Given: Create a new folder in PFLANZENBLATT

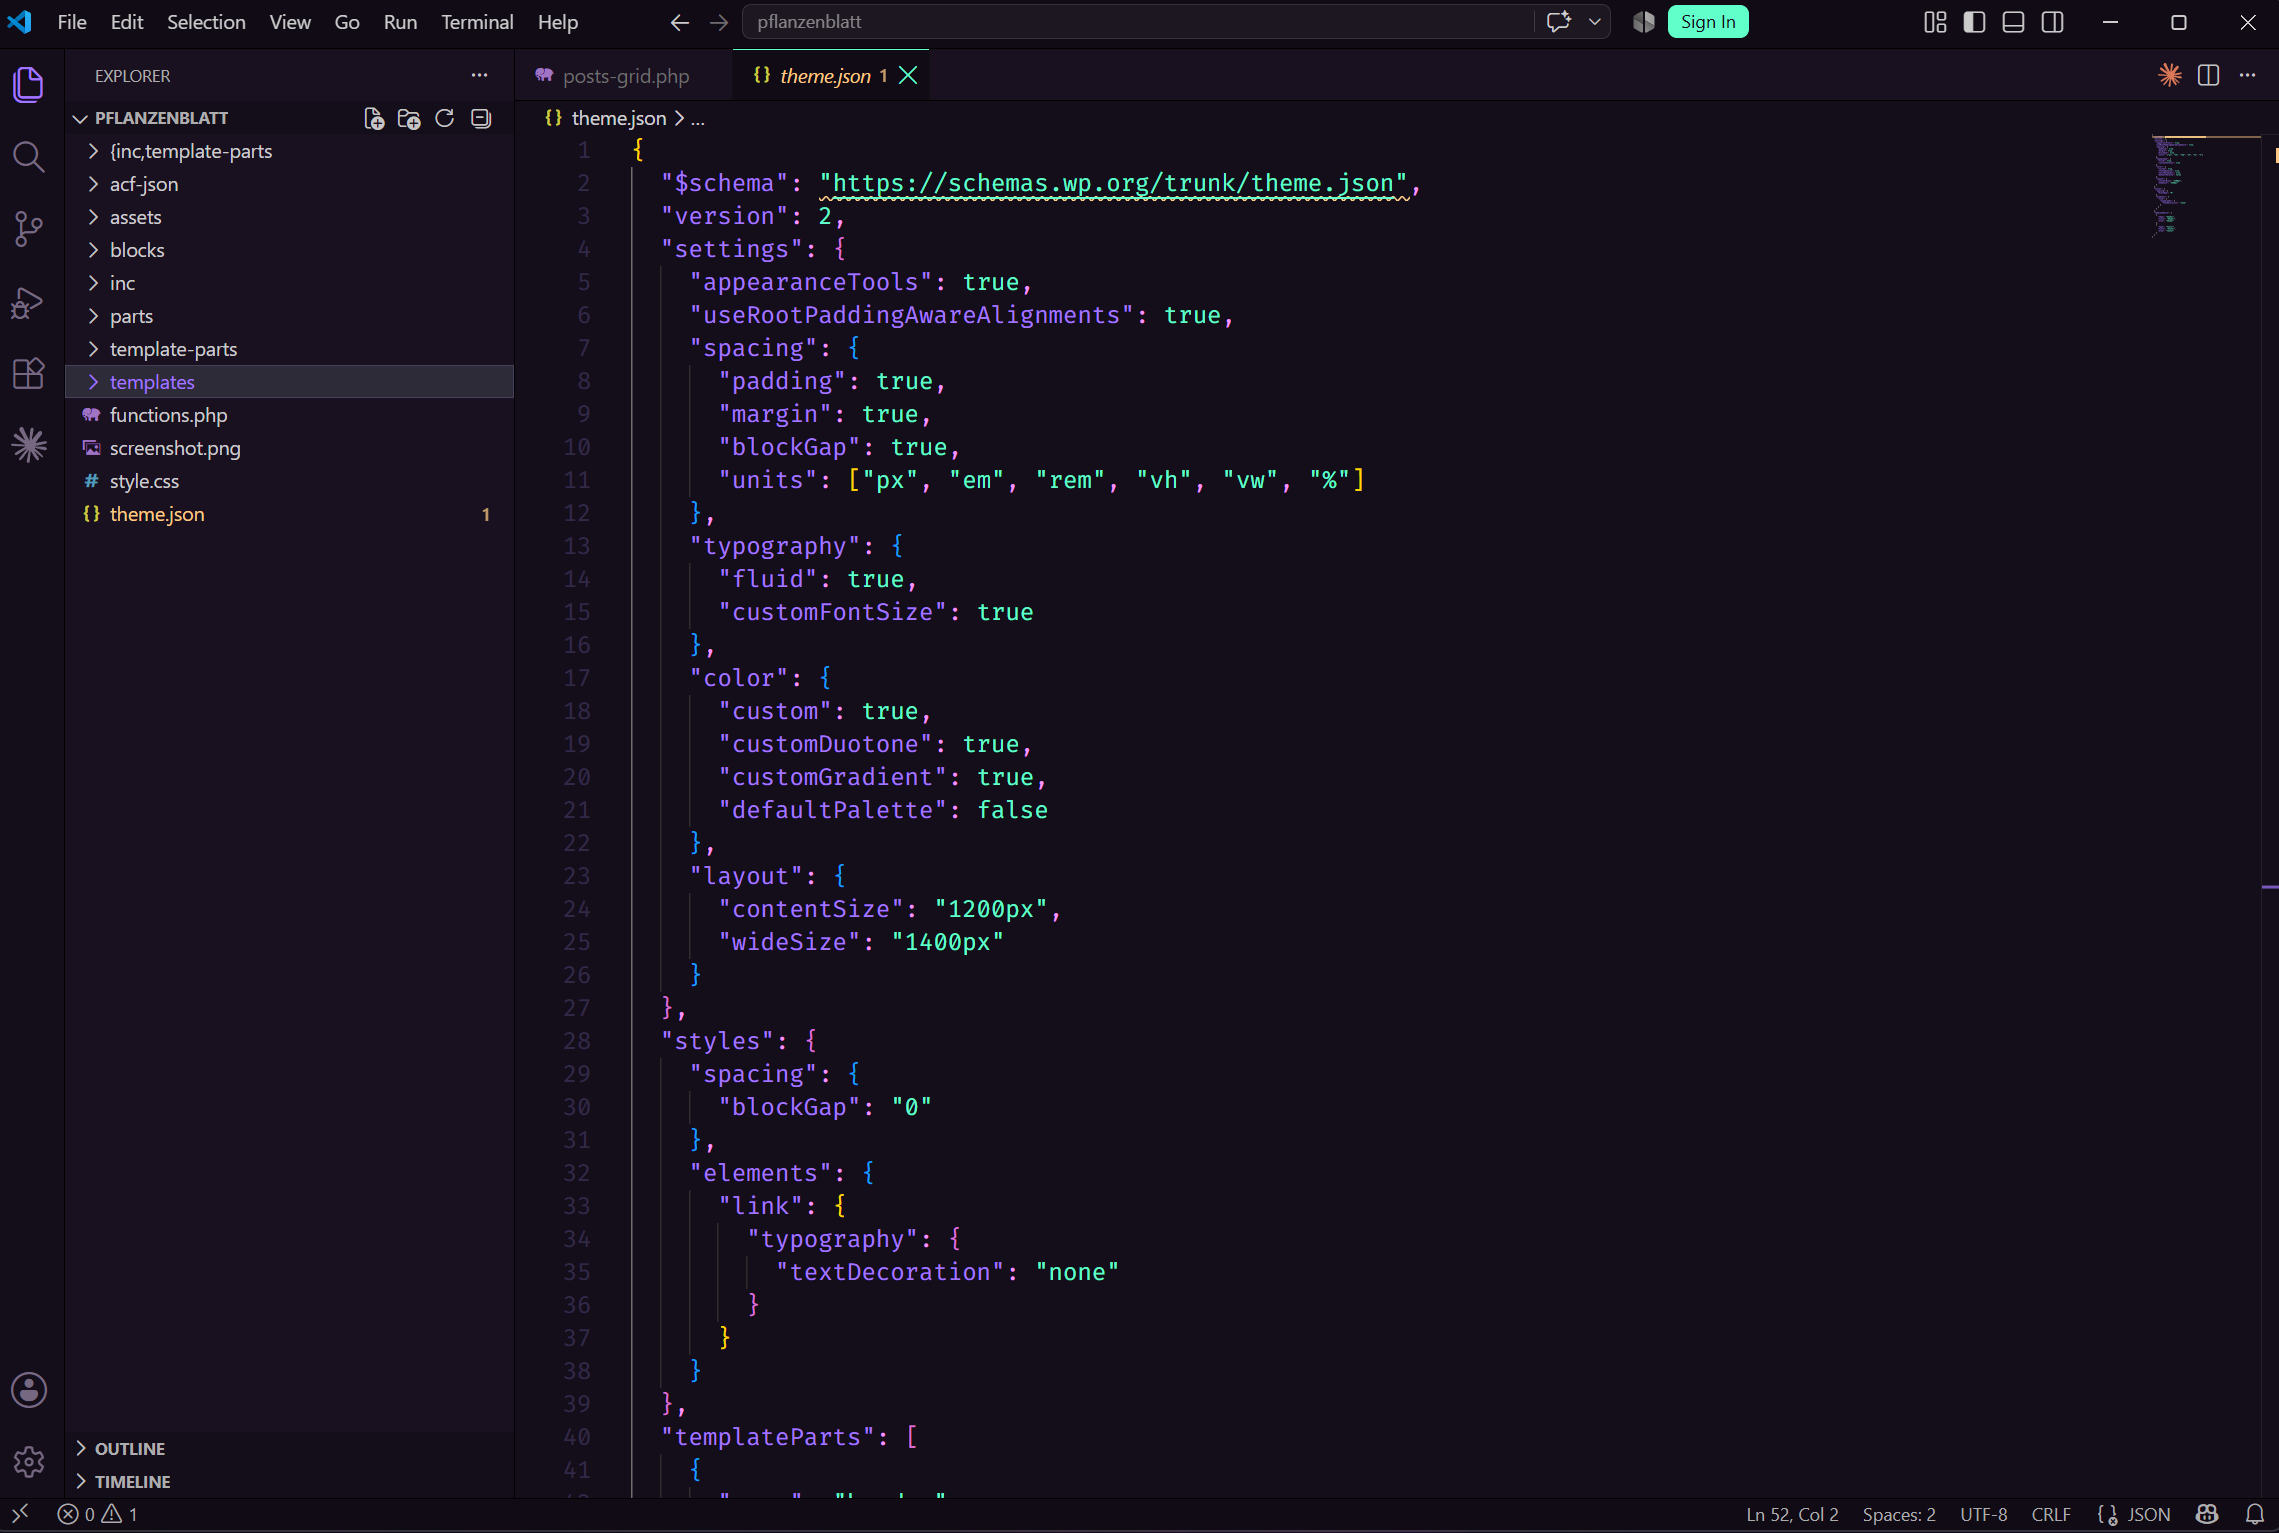Looking at the screenshot, I should click(x=409, y=118).
